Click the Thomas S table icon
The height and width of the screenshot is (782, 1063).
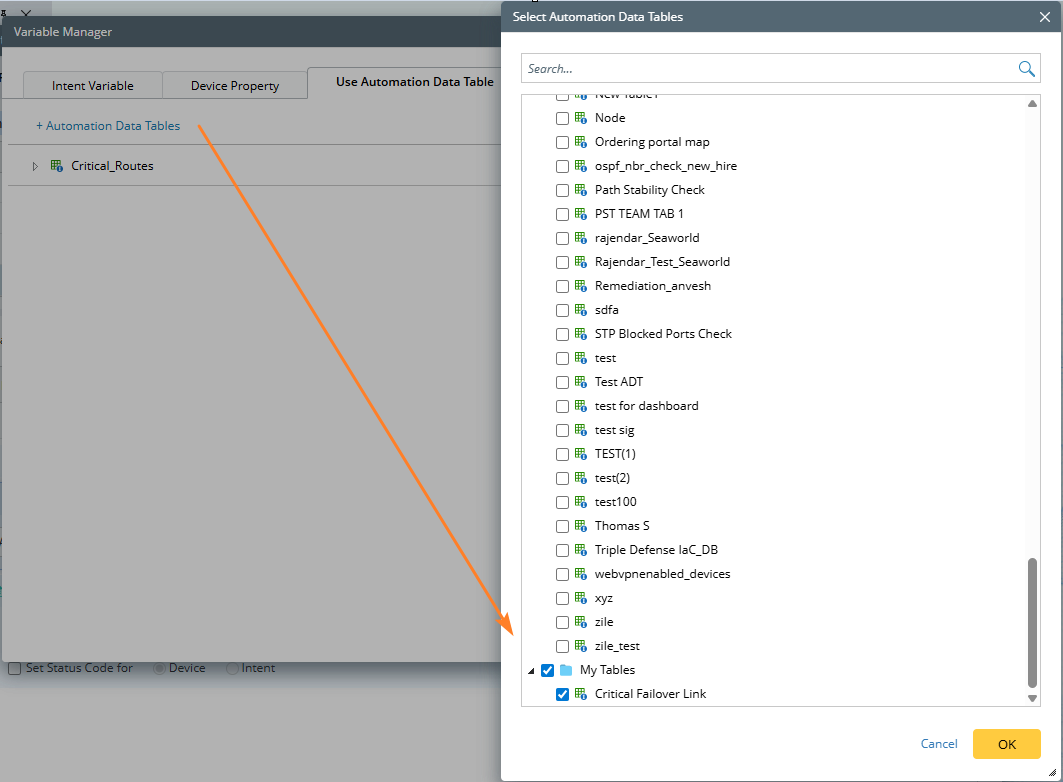pyautogui.click(x=581, y=526)
